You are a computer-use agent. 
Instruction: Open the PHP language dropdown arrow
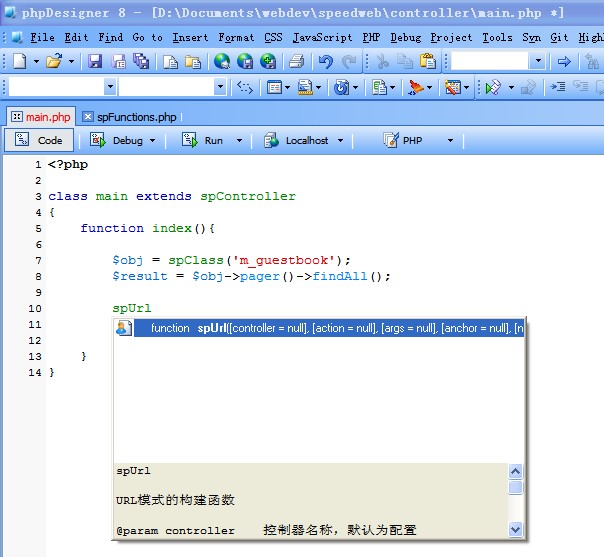point(450,141)
